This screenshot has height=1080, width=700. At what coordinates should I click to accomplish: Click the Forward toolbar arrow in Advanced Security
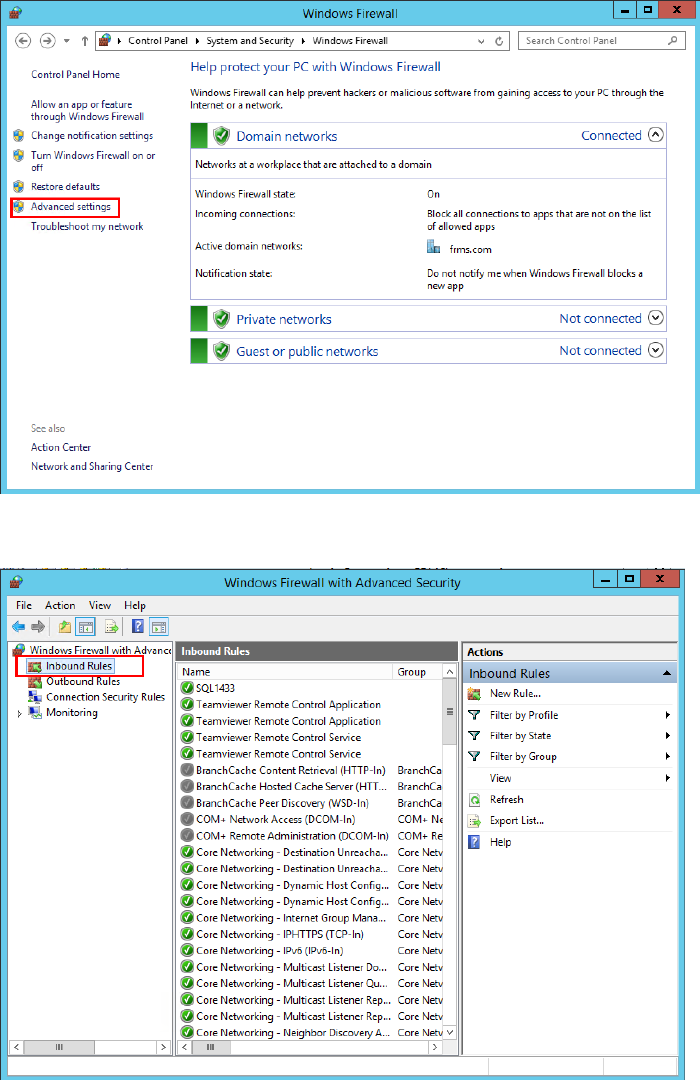tap(39, 627)
